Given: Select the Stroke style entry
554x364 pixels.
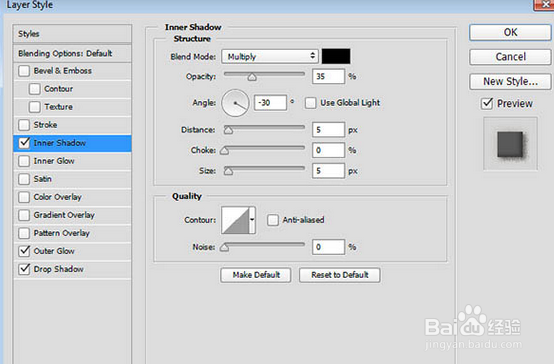Looking at the screenshot, I should [45, 125].
